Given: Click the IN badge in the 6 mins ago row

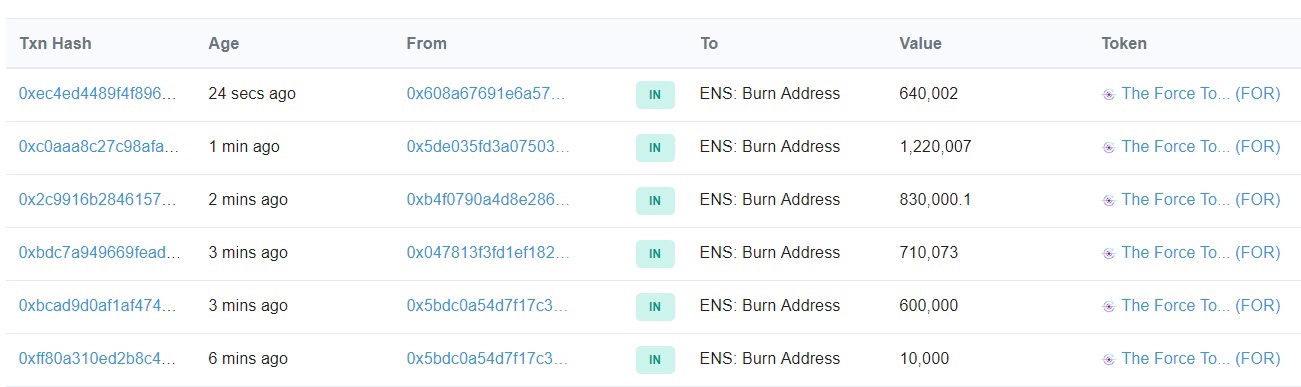Looking at the screenshot, I should pyautogui.click(x=655, y=360).
